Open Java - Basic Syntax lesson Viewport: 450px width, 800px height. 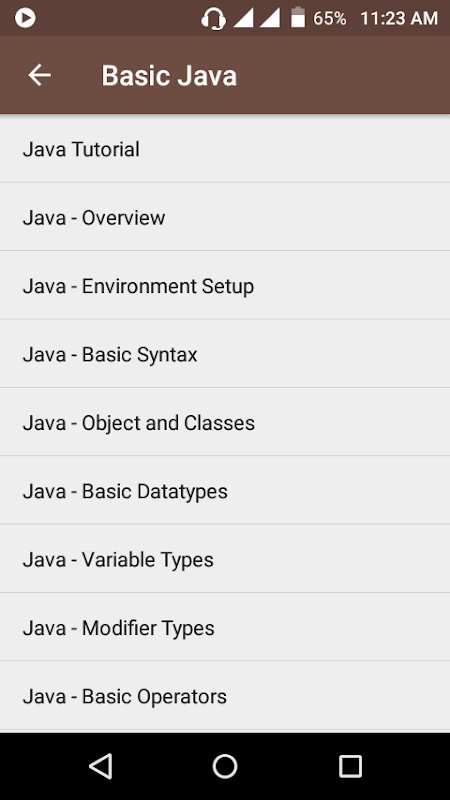point(225,354)
